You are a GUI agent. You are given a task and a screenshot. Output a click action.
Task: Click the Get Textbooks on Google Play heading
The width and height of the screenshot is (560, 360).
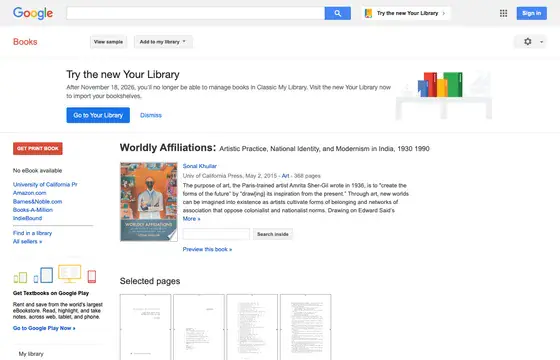(51, 293)
